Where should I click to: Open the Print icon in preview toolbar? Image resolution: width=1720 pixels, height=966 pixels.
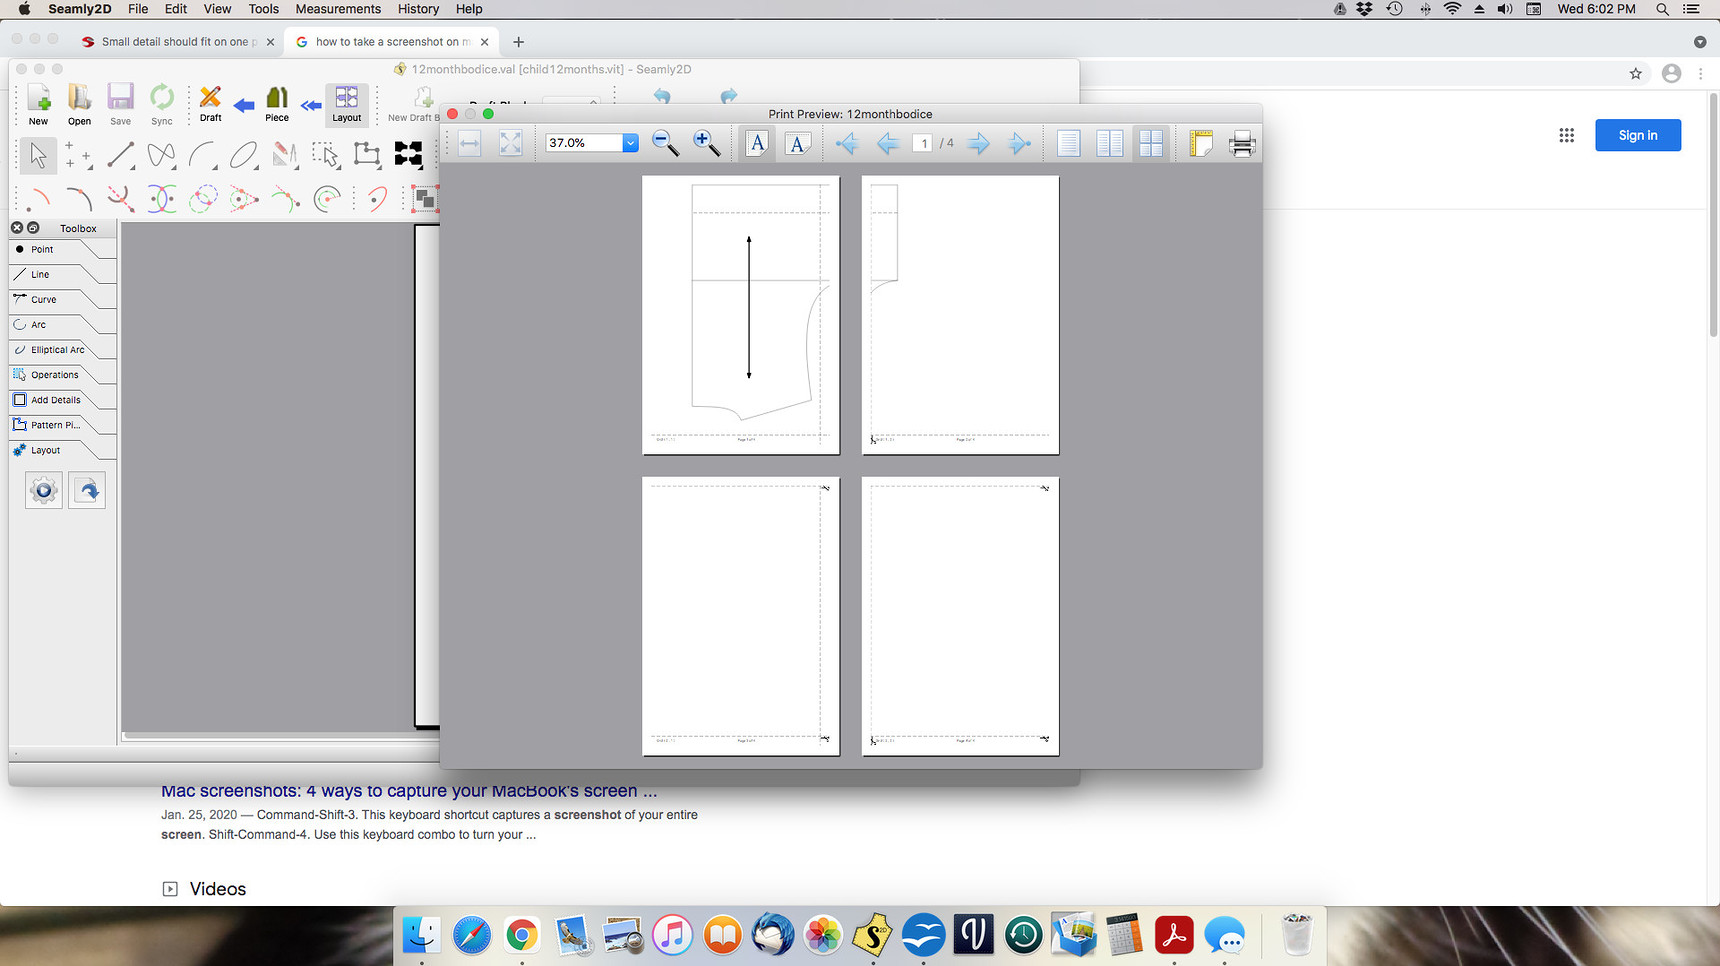[1242, 143]
